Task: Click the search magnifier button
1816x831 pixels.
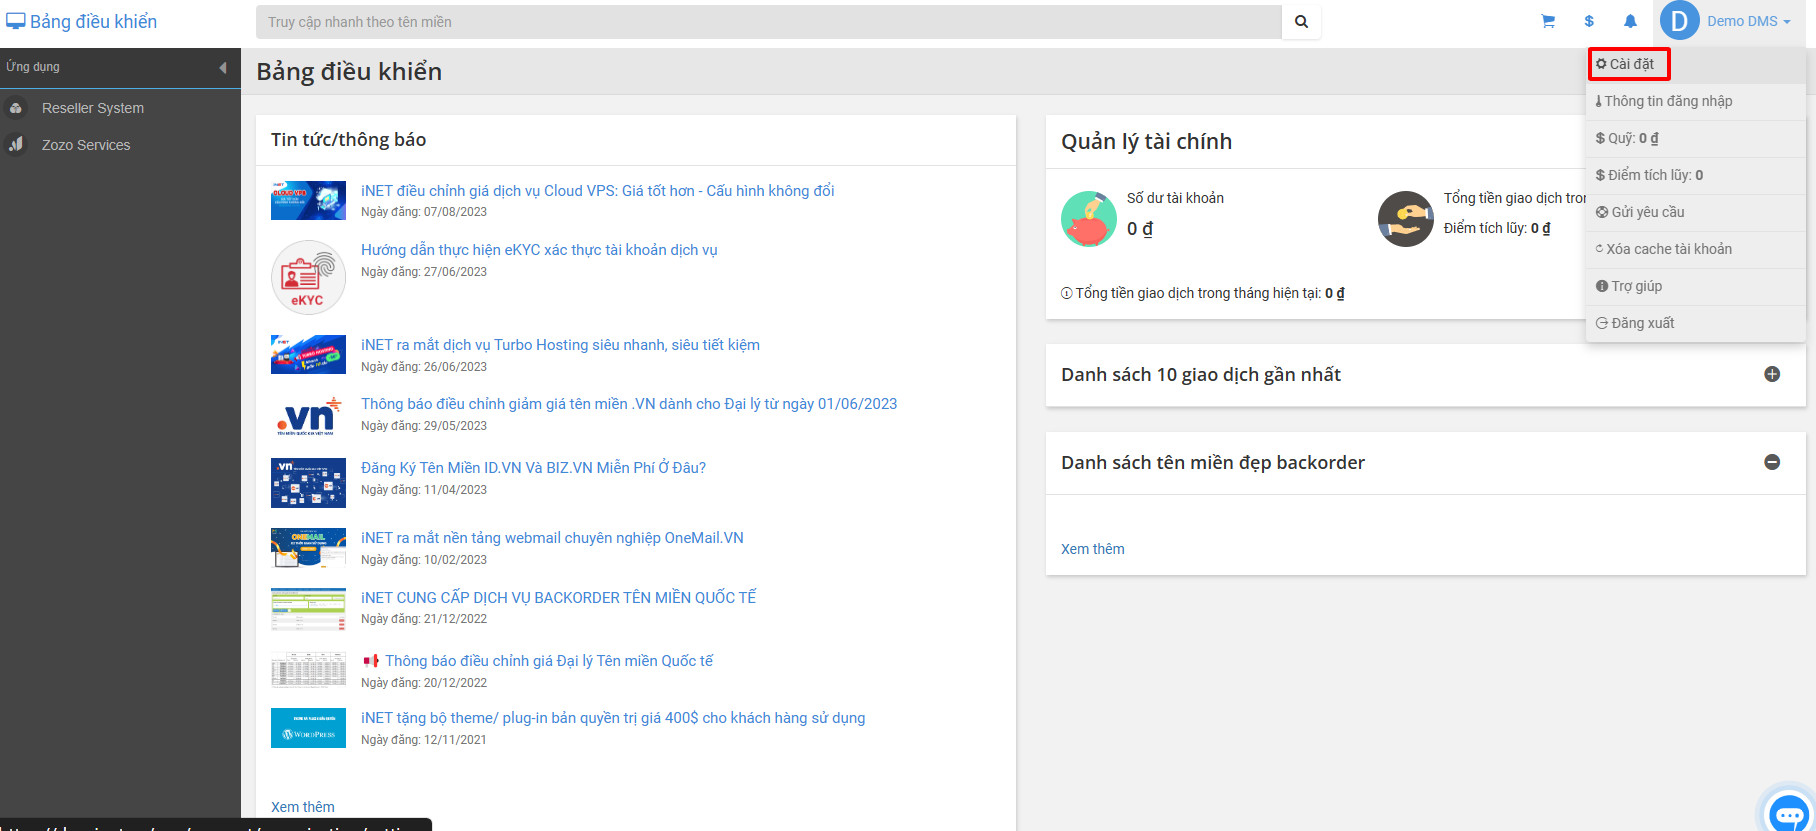Action: [x=1301, y=22]
